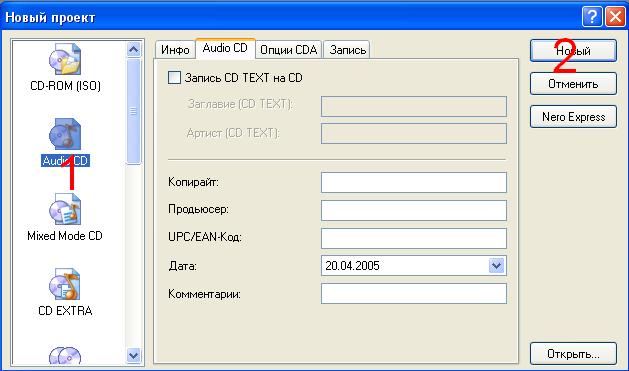Click the date value 20.04.2005

pos(352,266)
